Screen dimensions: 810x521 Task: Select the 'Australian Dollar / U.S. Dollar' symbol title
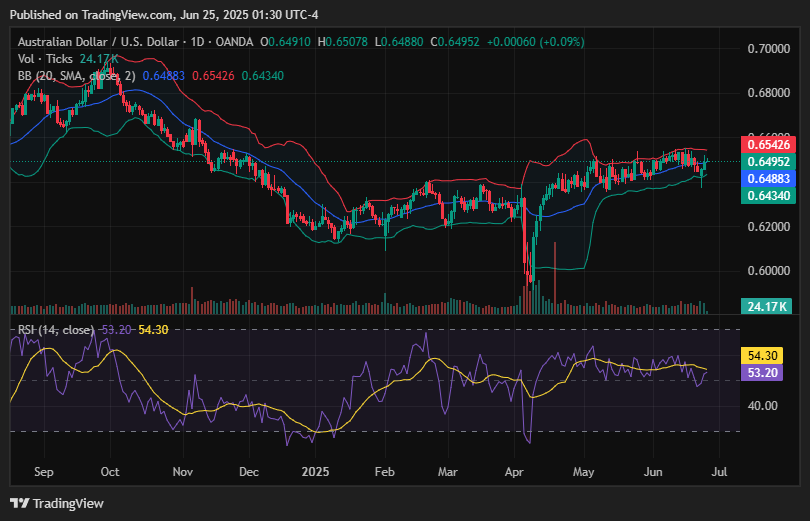tap(98, 42)
